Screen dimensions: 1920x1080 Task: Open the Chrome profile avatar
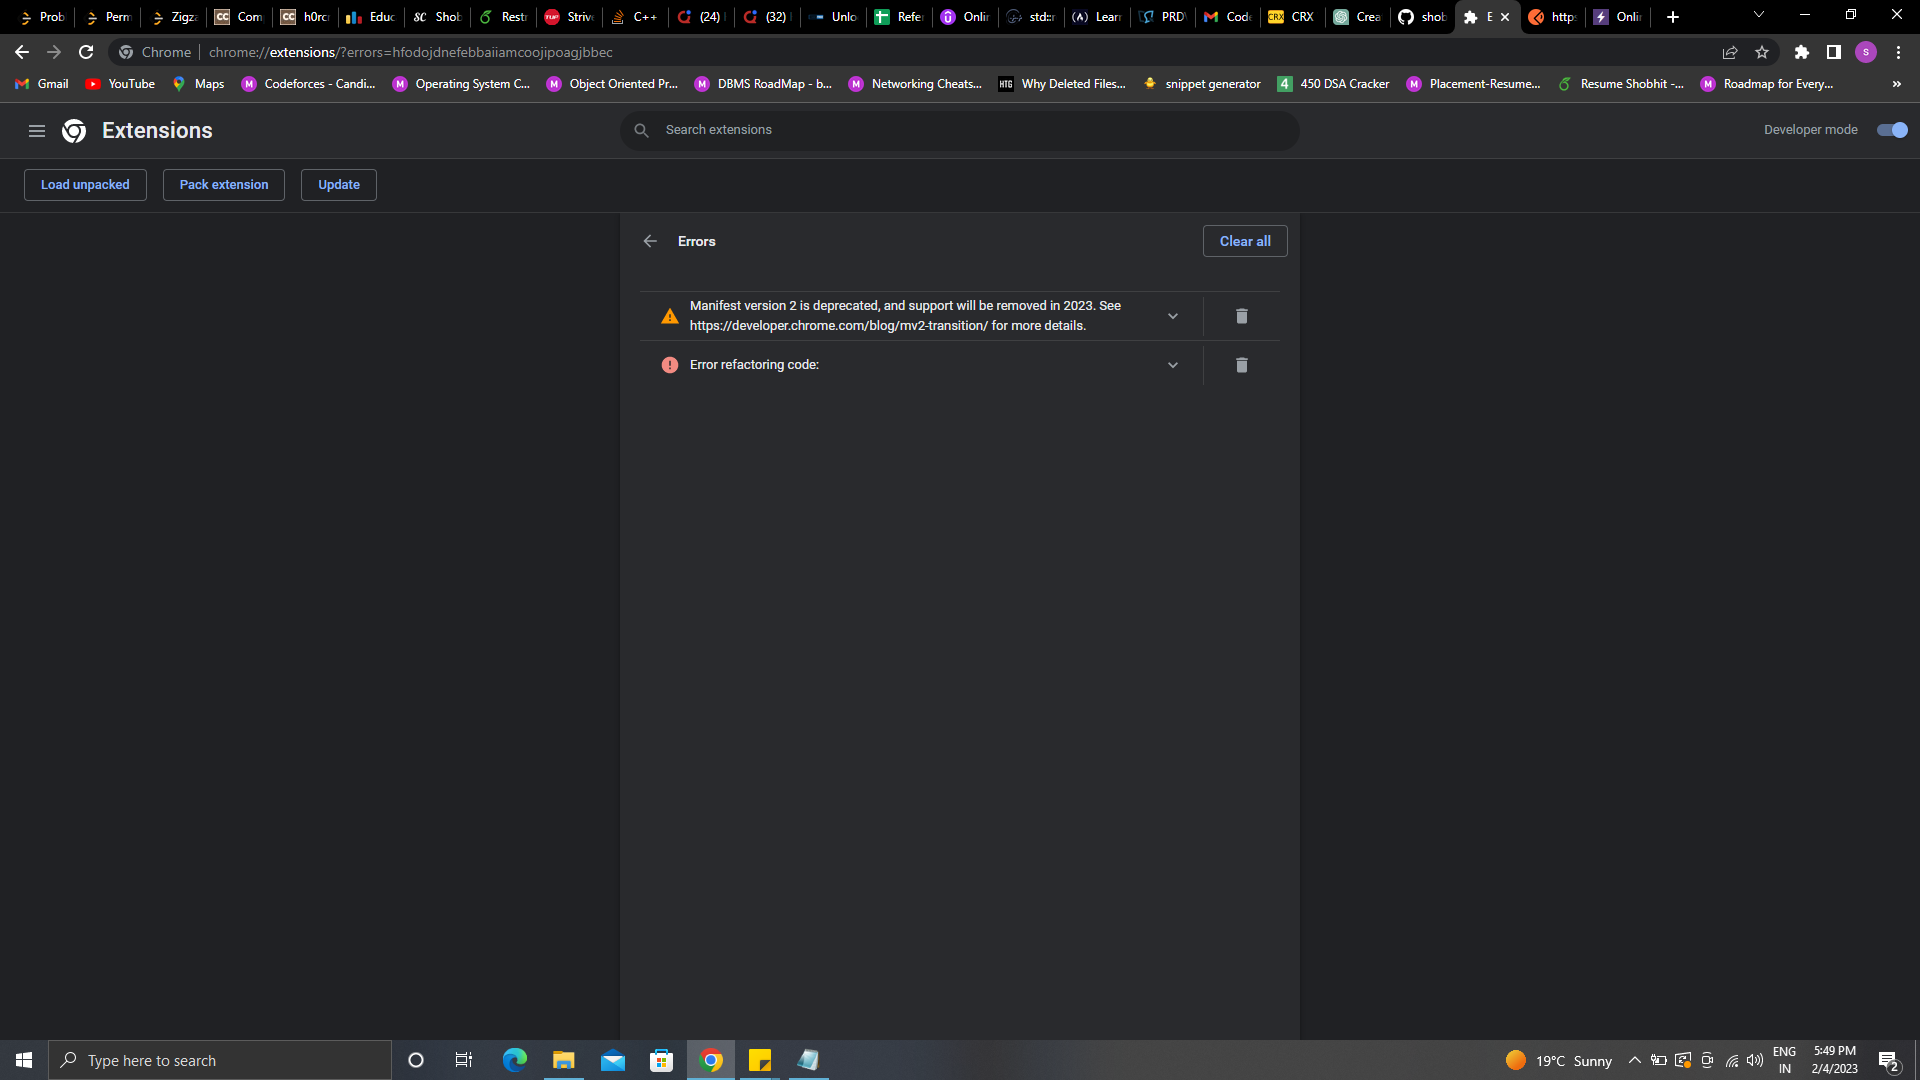tap(1866, 52)
